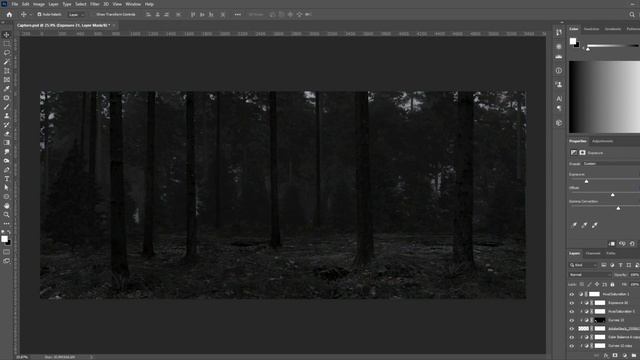Create new adjustment layer from Layers footer
This screenshot has width=640, height=360.
point(624,356)
